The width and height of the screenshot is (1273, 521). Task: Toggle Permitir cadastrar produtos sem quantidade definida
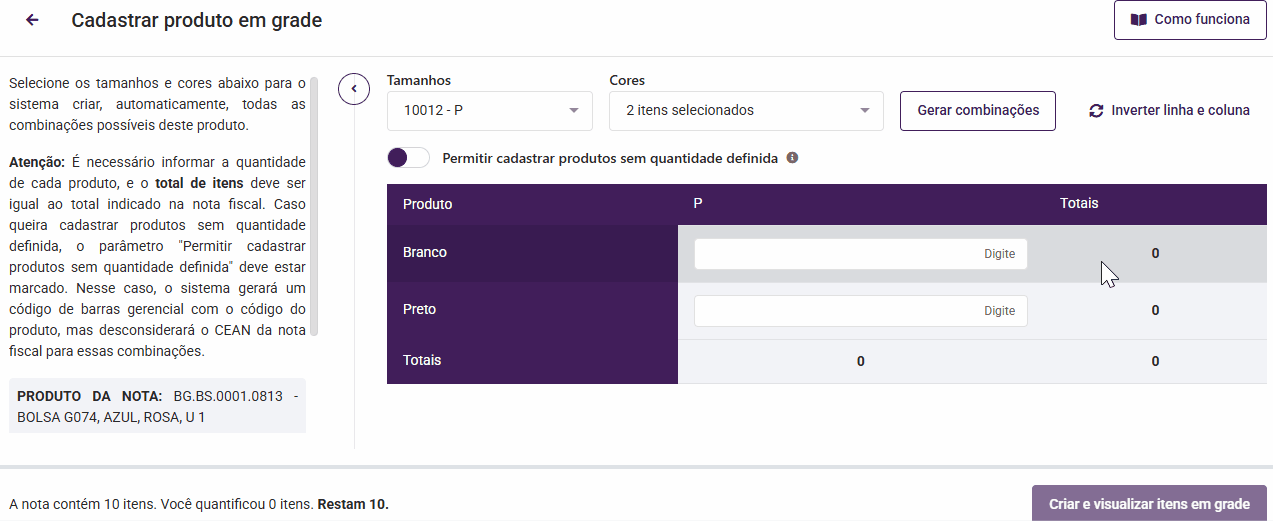pyautogui.click(x=408, y=158)
